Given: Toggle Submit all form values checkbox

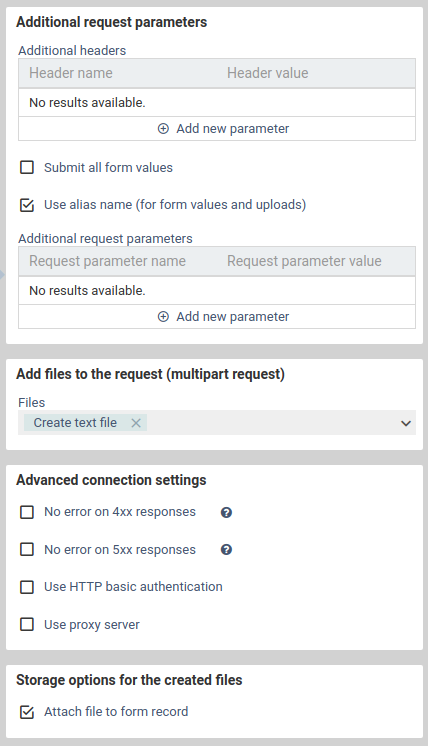Looking at the screenshot, I should point(27,167).
